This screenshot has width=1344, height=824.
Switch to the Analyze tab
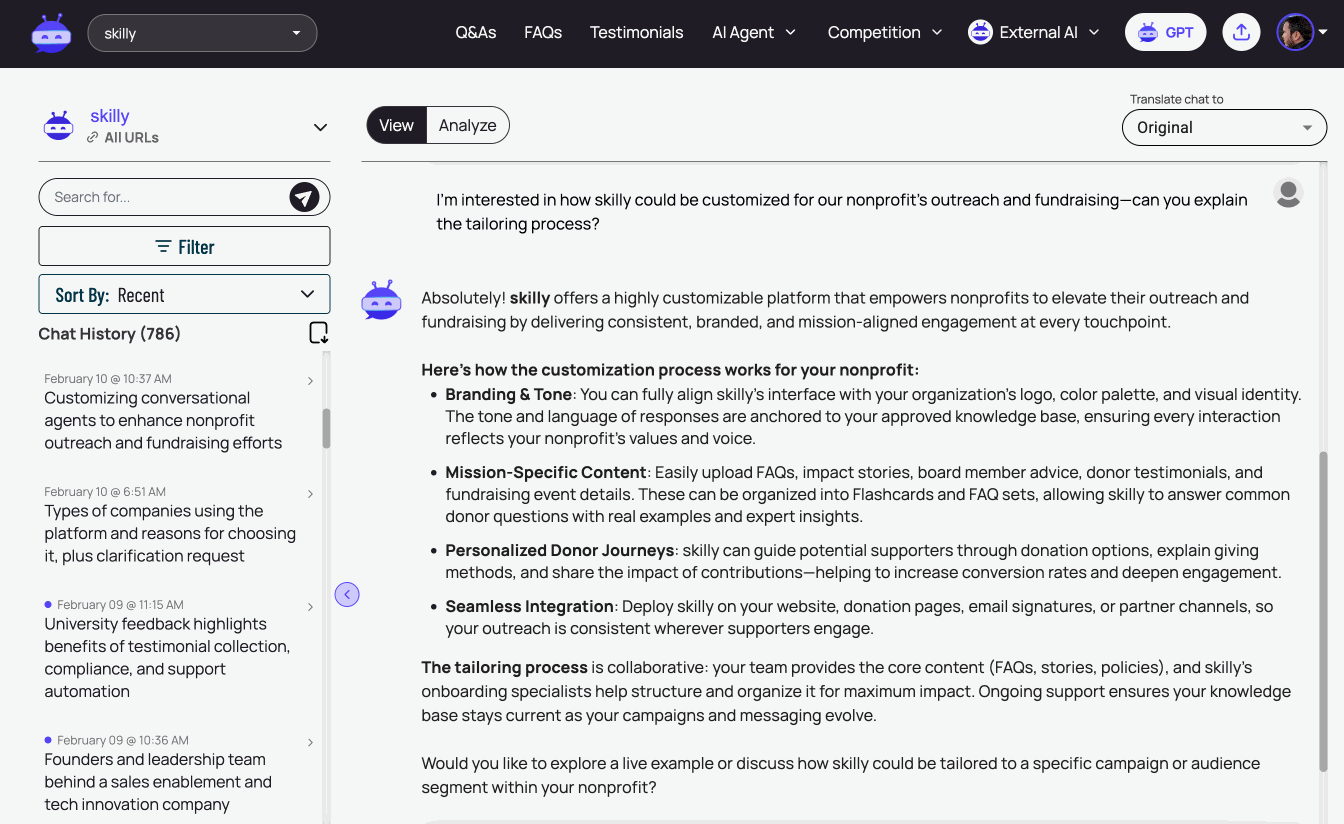[468, 125]
